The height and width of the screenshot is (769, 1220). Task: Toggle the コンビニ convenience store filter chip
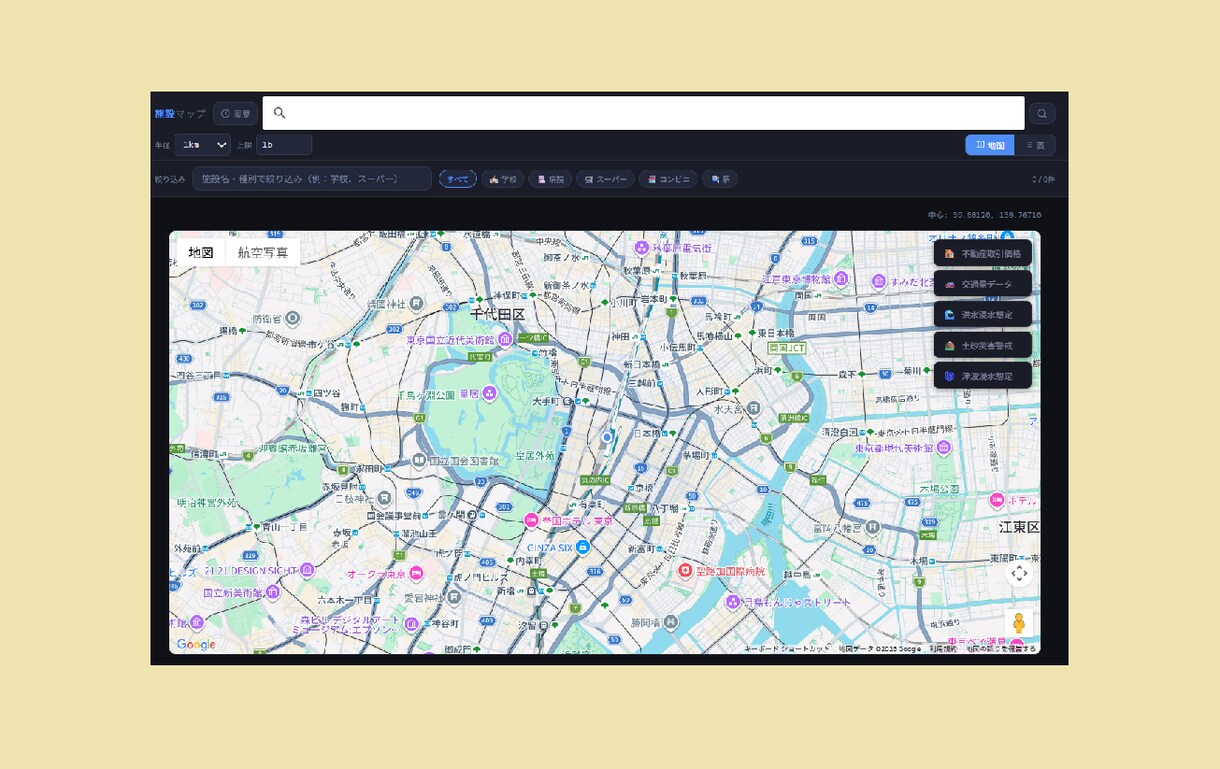tap(668, 179)
